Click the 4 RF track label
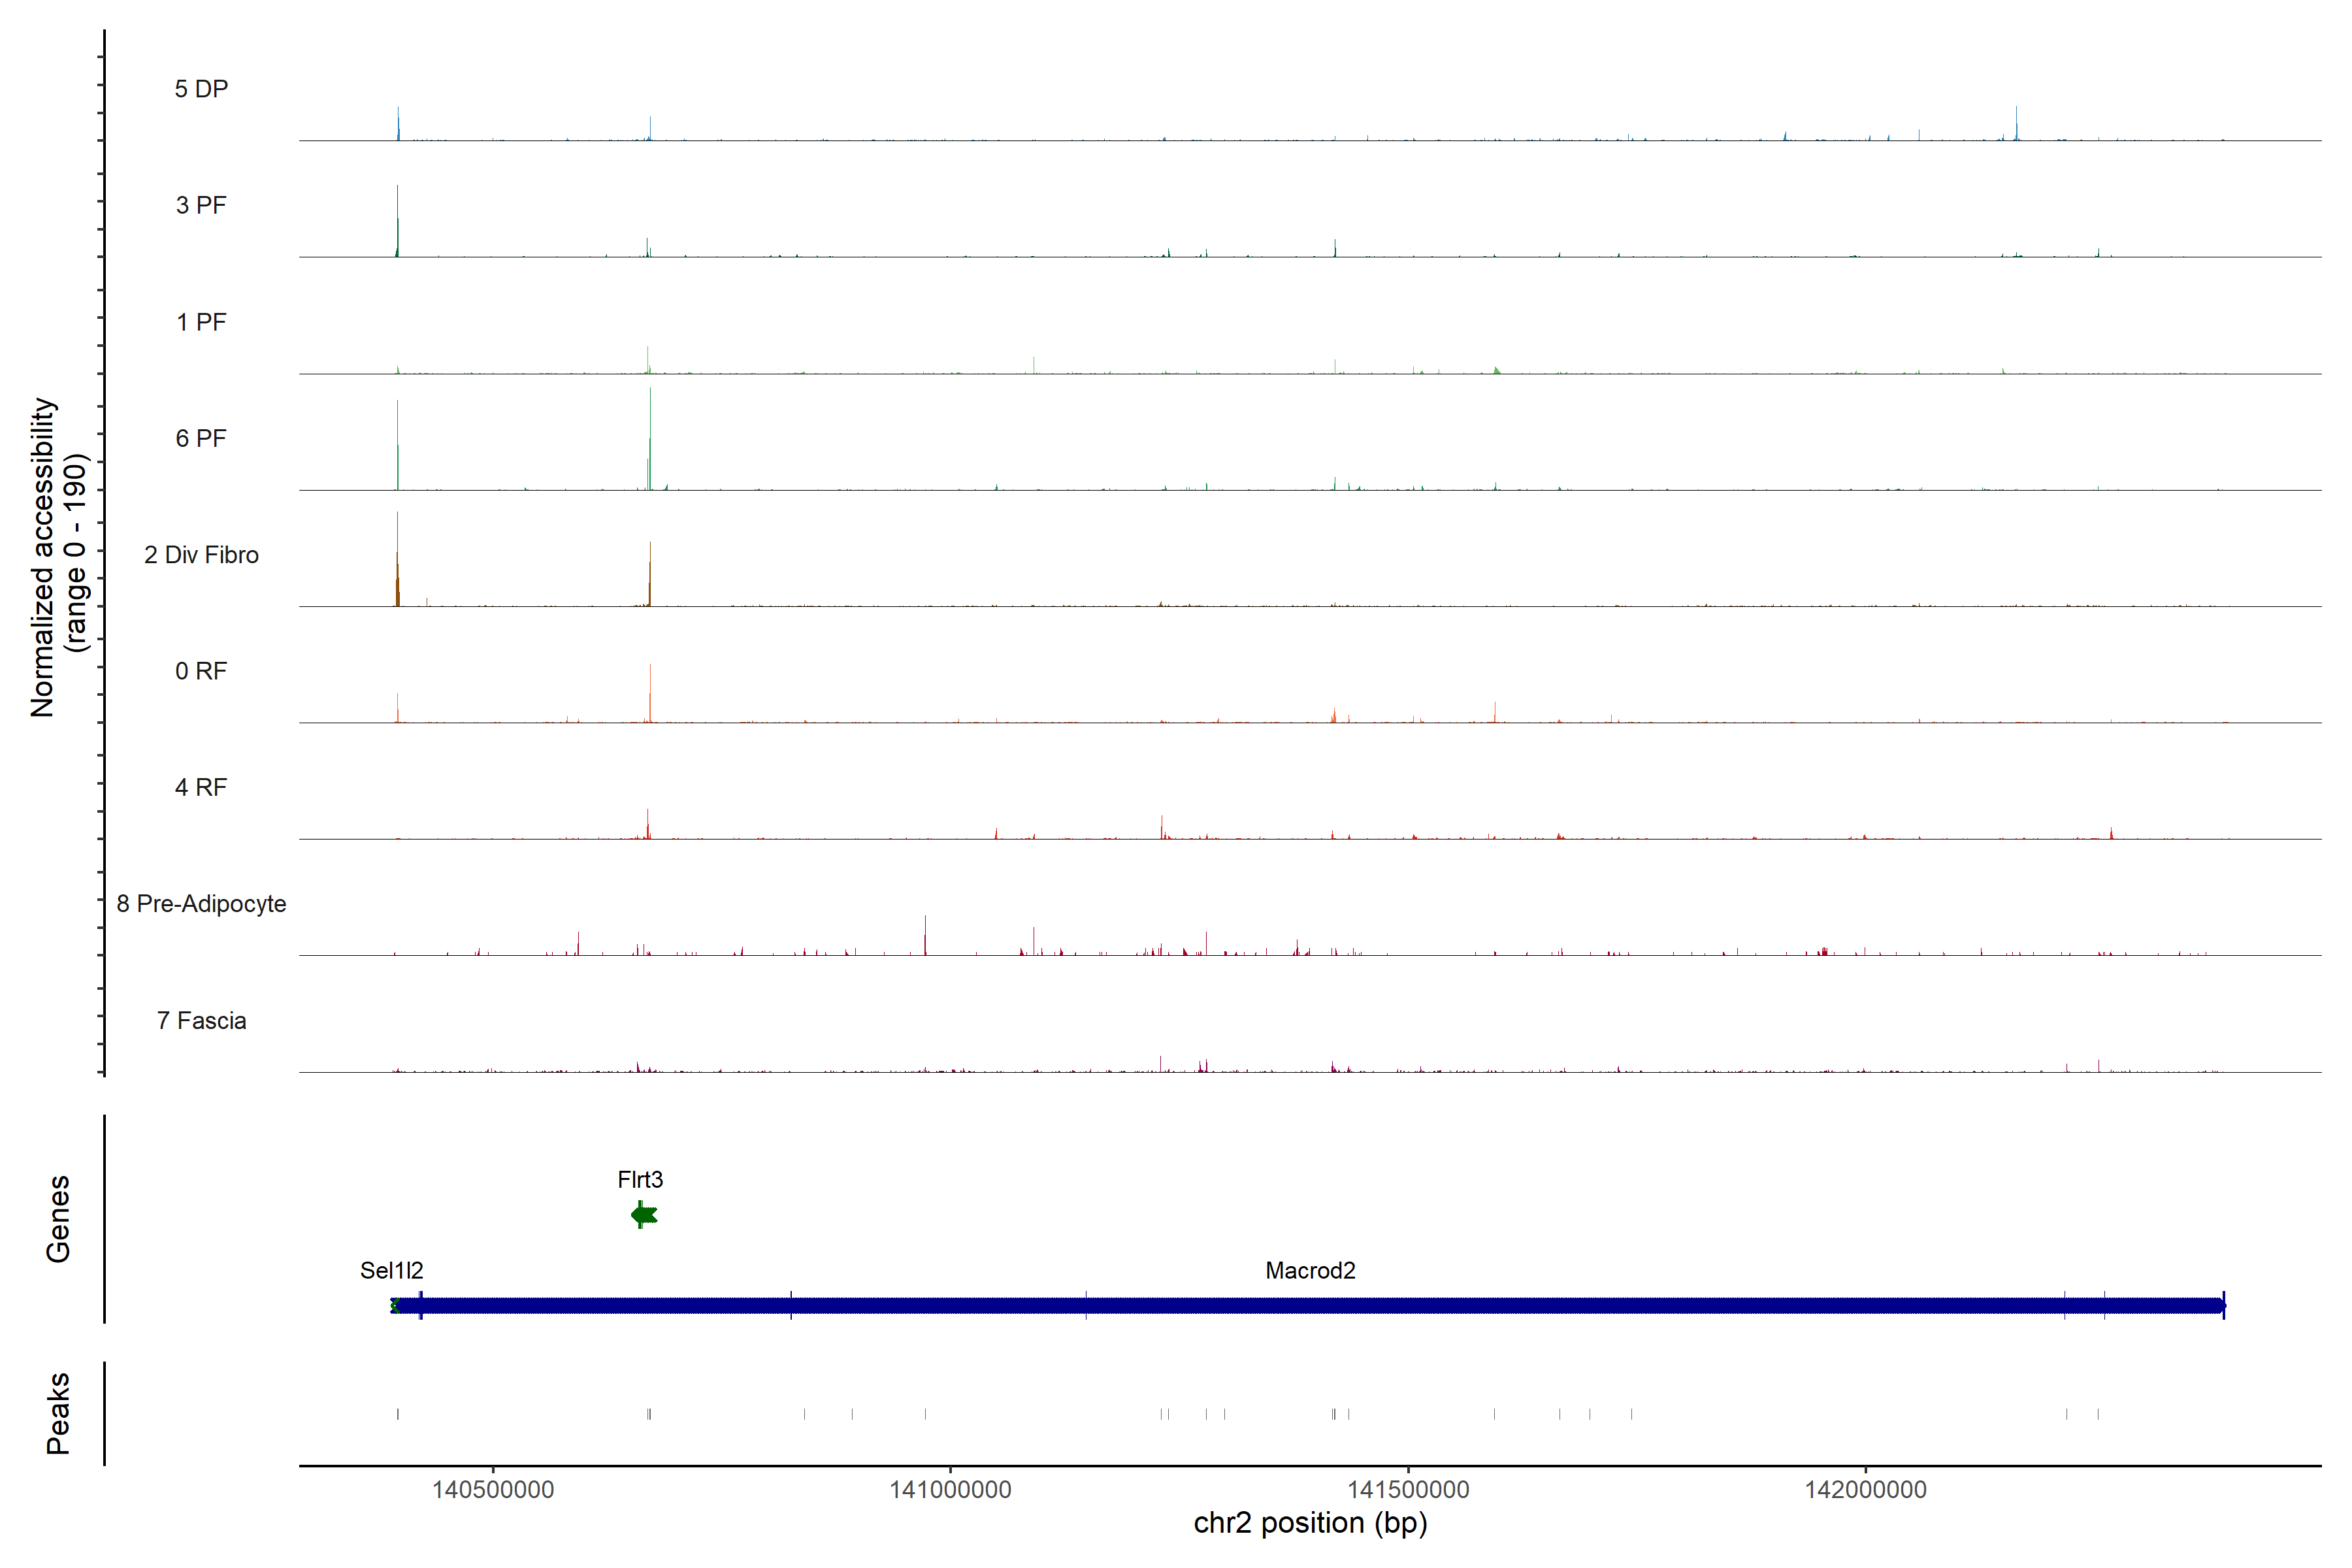Screen dimensions: 2352x1568 (201, 787)
